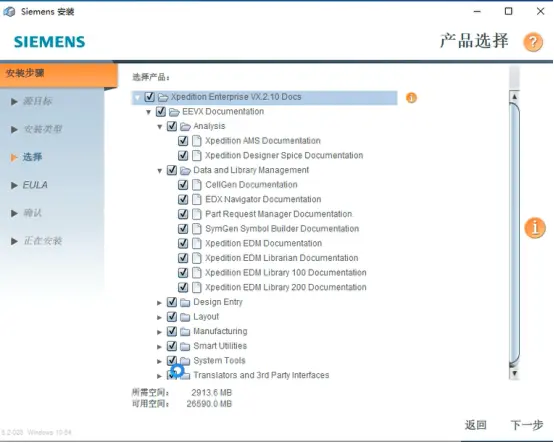This screenshot has height=443, width=554.
Task: Click Data and Library Management folder icon
Action: [185, 171]
